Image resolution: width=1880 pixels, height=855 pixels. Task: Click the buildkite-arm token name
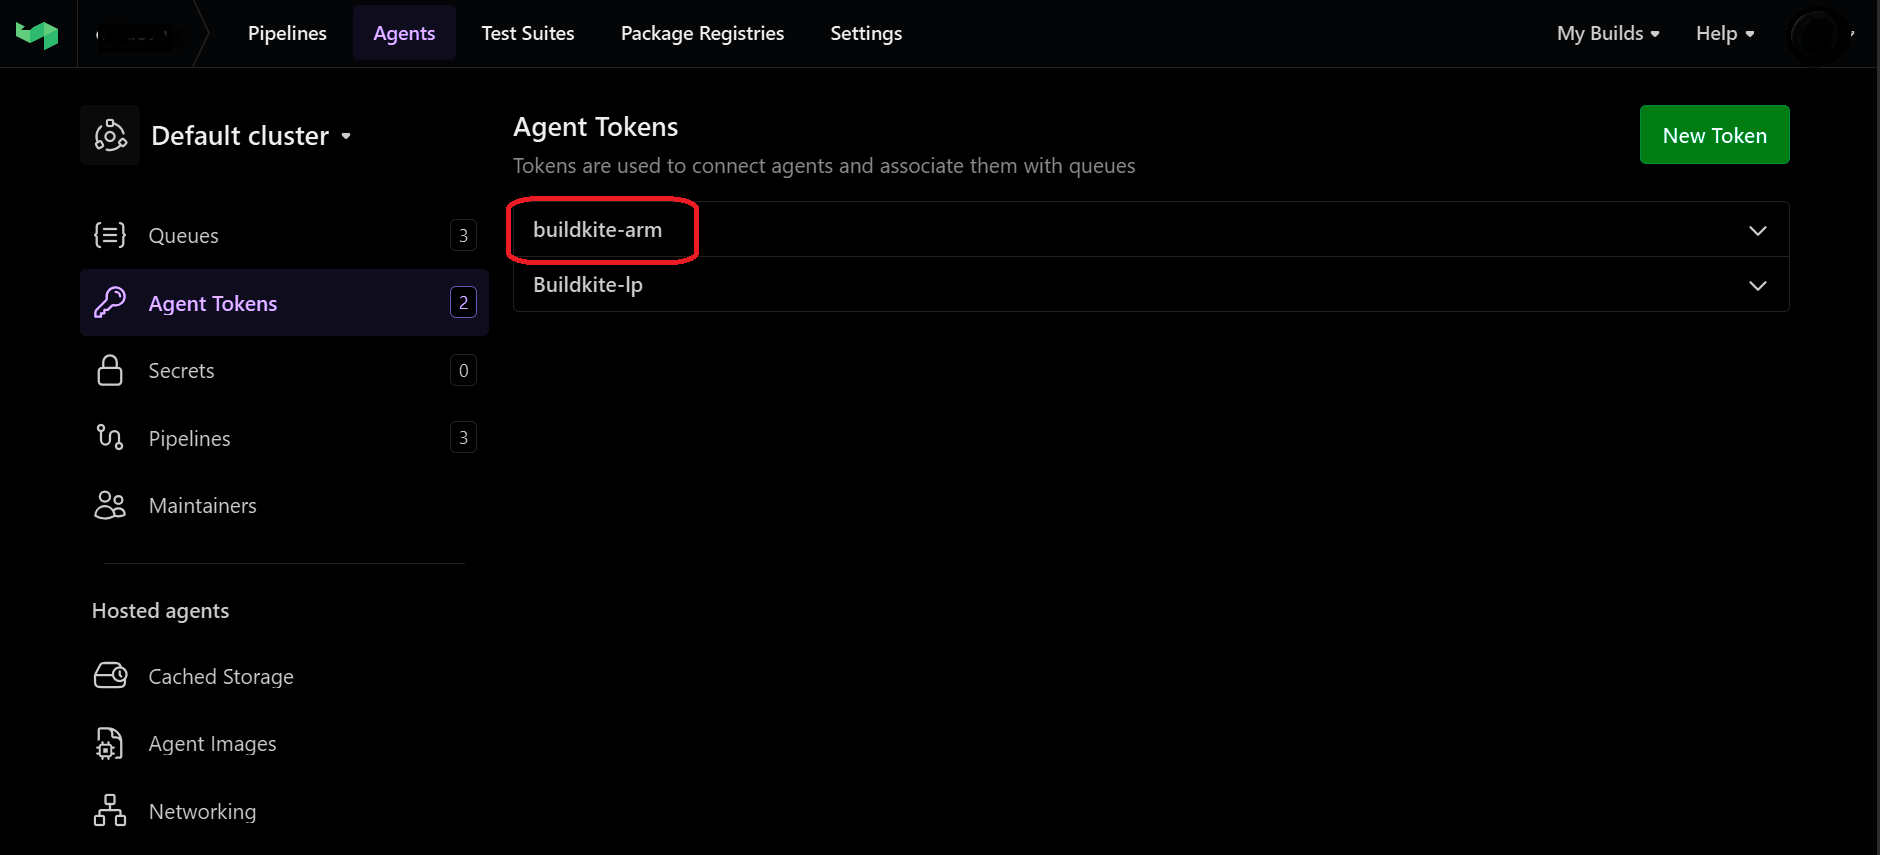point(597,230)
